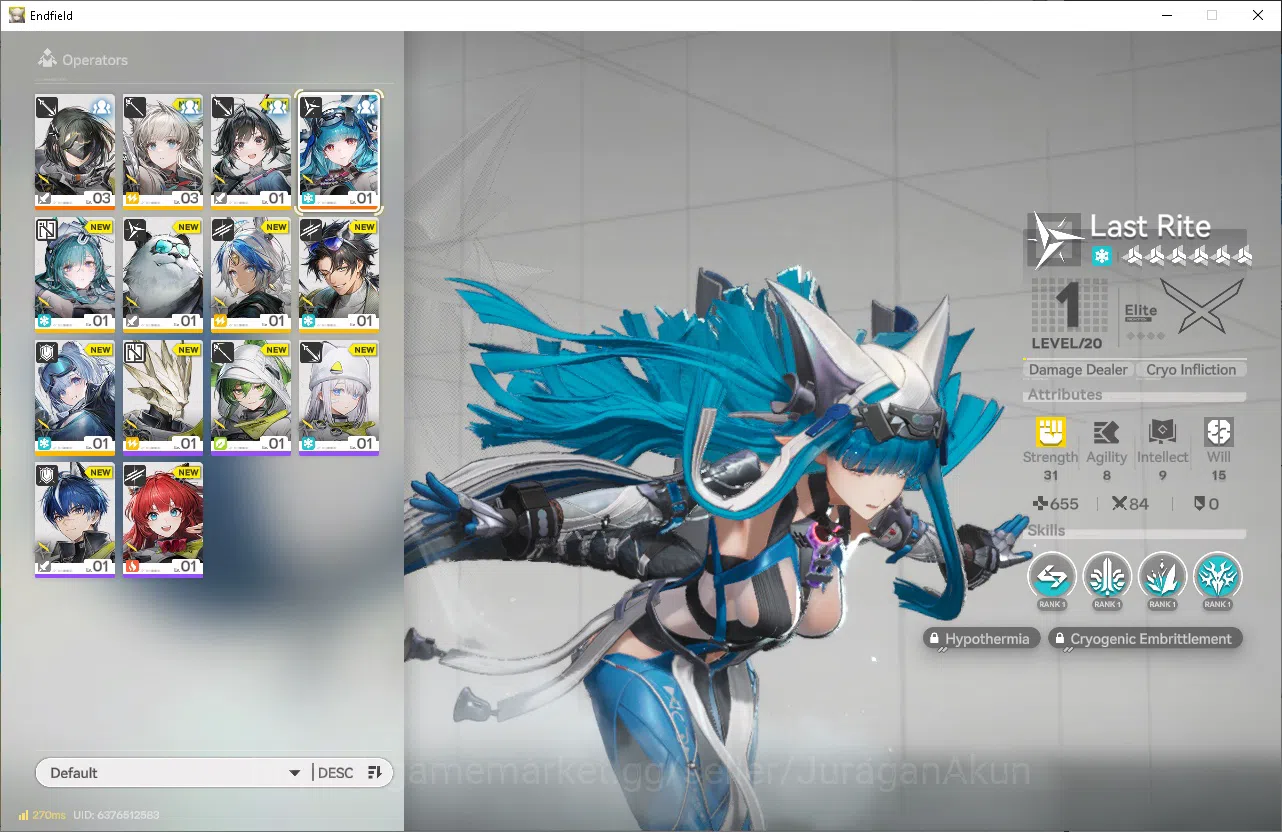Click the attack swords icon beside 84
The image size is (1282, 832).
click(1119, 504)
